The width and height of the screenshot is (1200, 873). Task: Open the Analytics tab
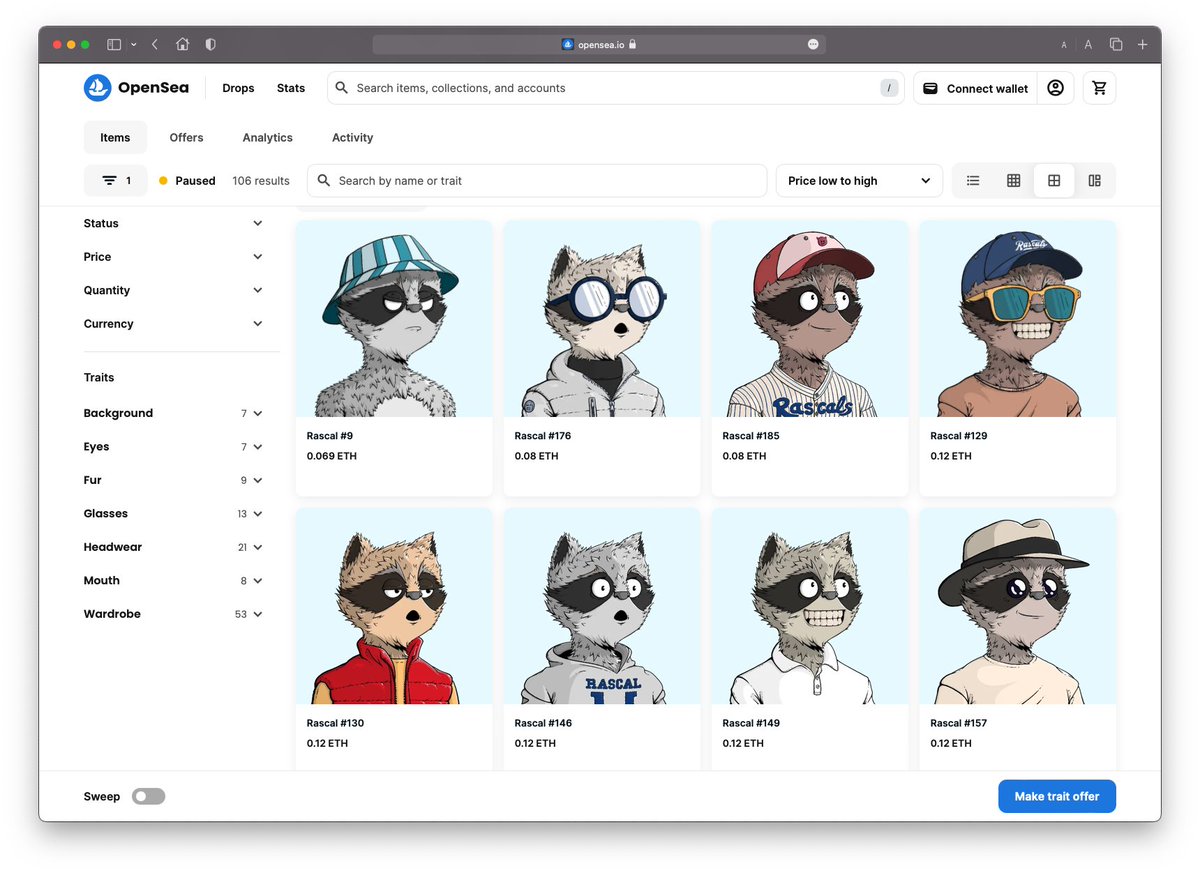268,138
